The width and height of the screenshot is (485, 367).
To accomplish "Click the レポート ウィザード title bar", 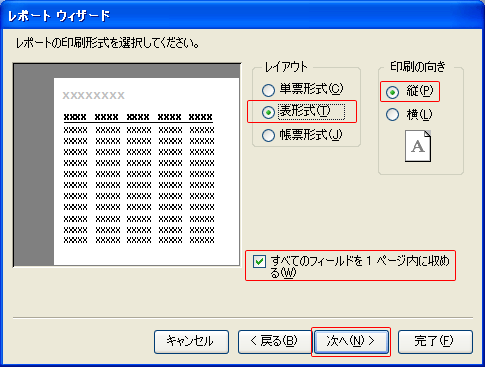I will pyautogui.click(x=242, y=15).
